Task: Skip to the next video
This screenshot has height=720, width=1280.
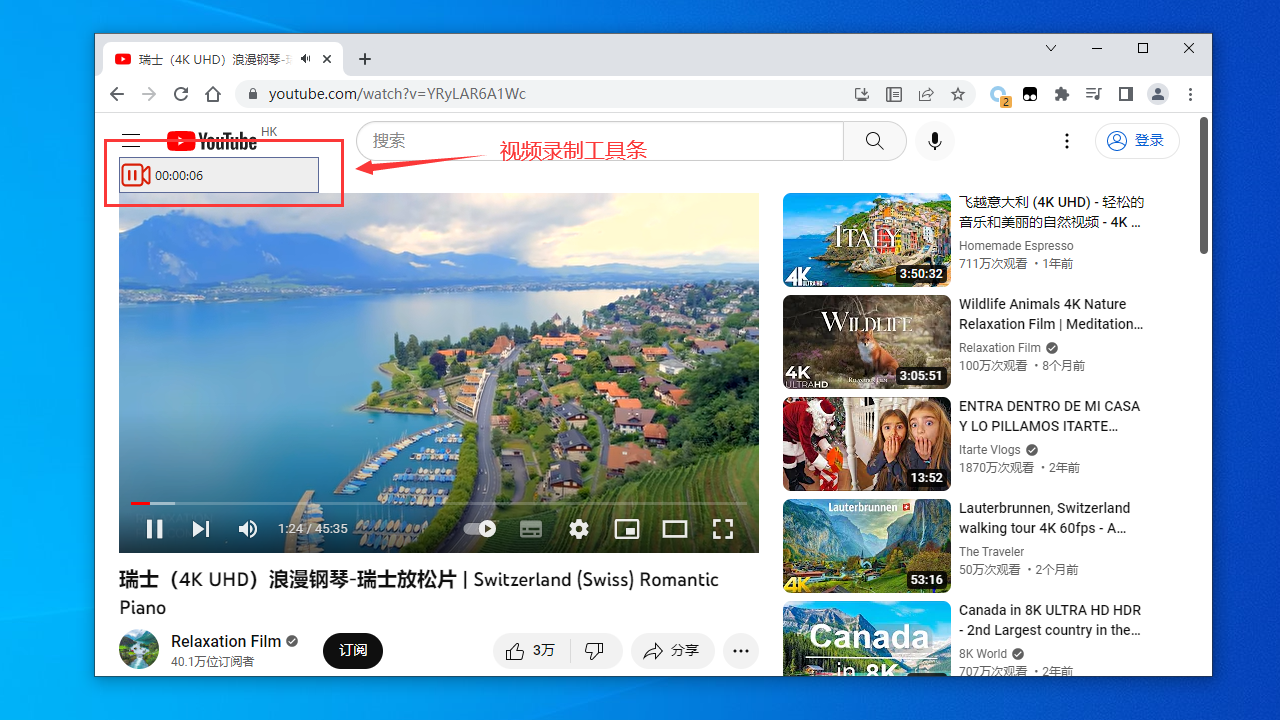Action: point(200,528)
